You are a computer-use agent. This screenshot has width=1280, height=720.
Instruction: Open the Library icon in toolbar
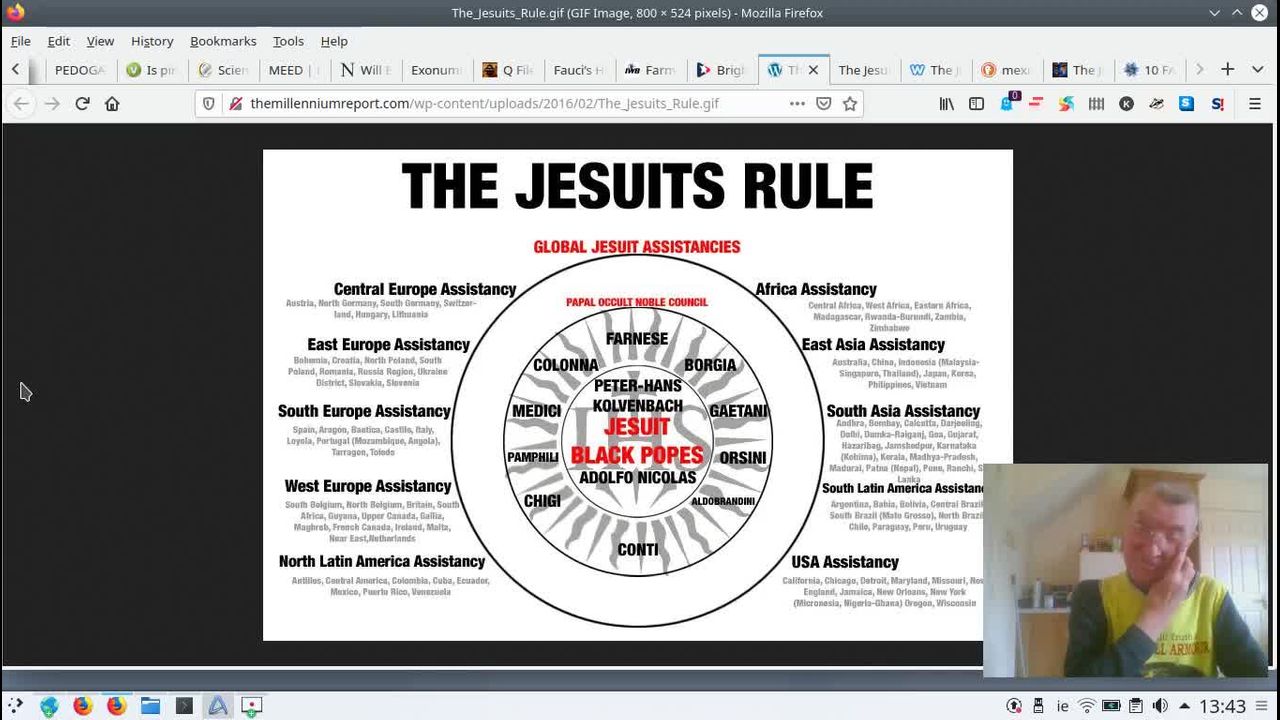946,103
